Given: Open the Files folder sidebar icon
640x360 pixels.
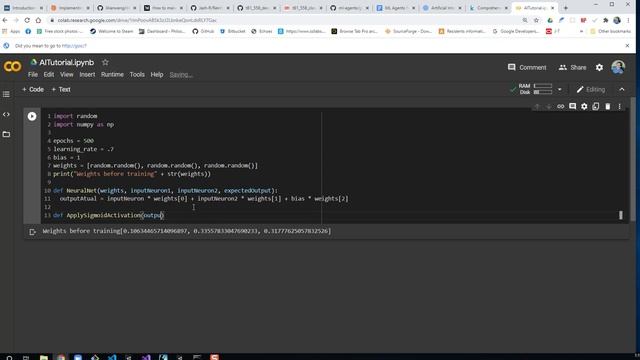Looking at the screenshot, I should 6,134.
